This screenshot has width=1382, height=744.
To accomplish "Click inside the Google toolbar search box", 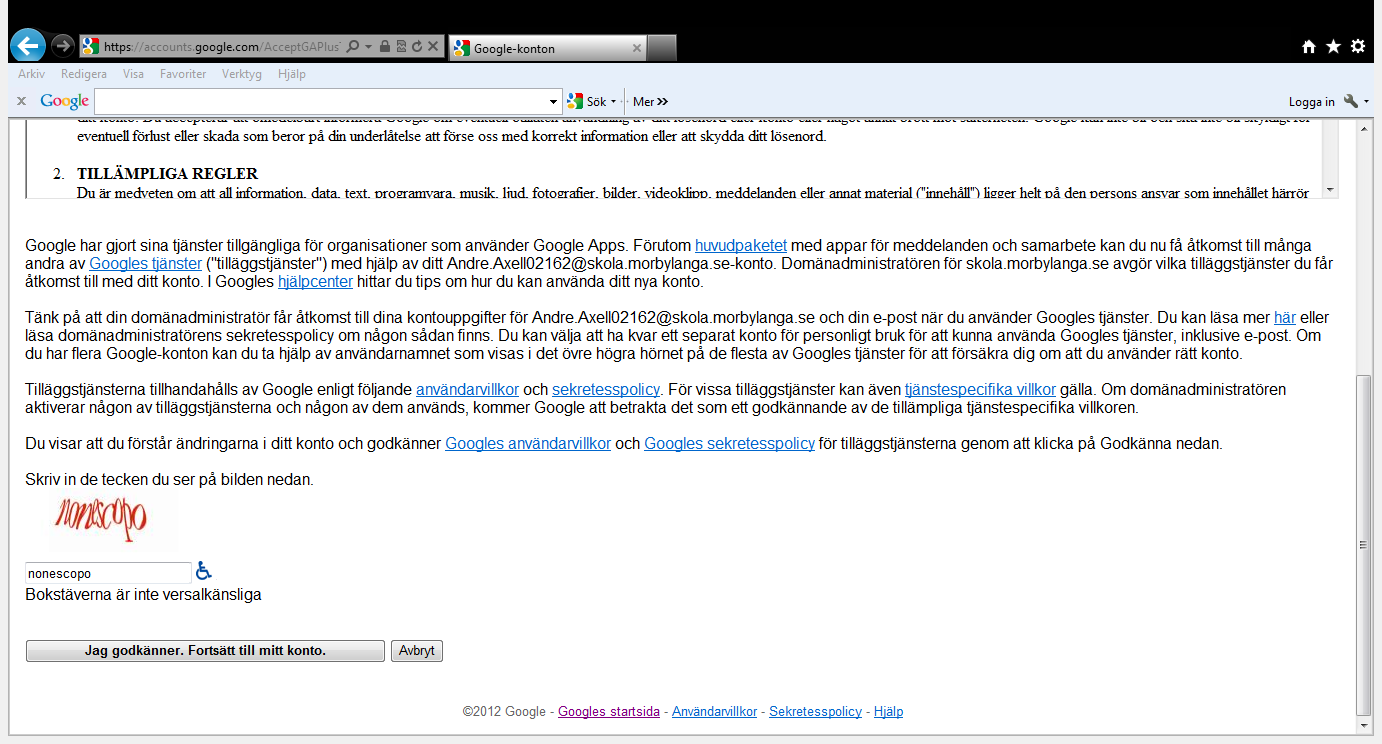I will click(x=321, y=101).
